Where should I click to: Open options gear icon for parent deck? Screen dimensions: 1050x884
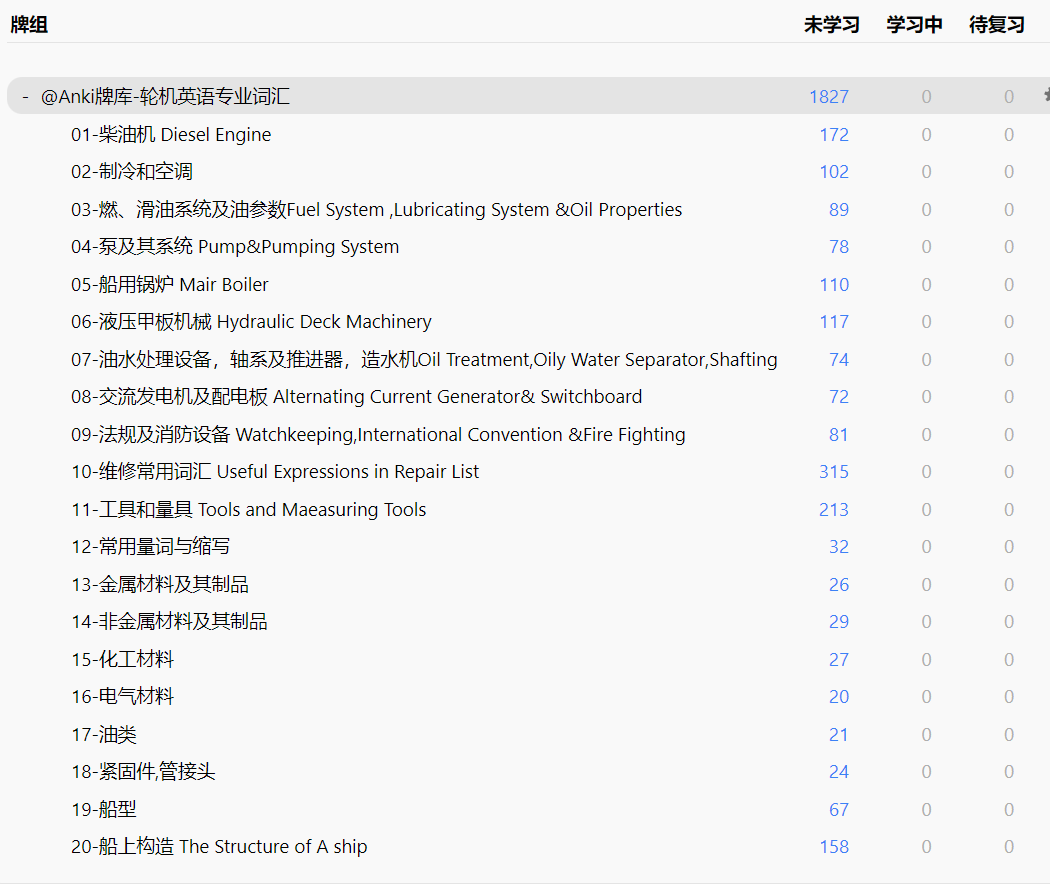click(1045, 95)
